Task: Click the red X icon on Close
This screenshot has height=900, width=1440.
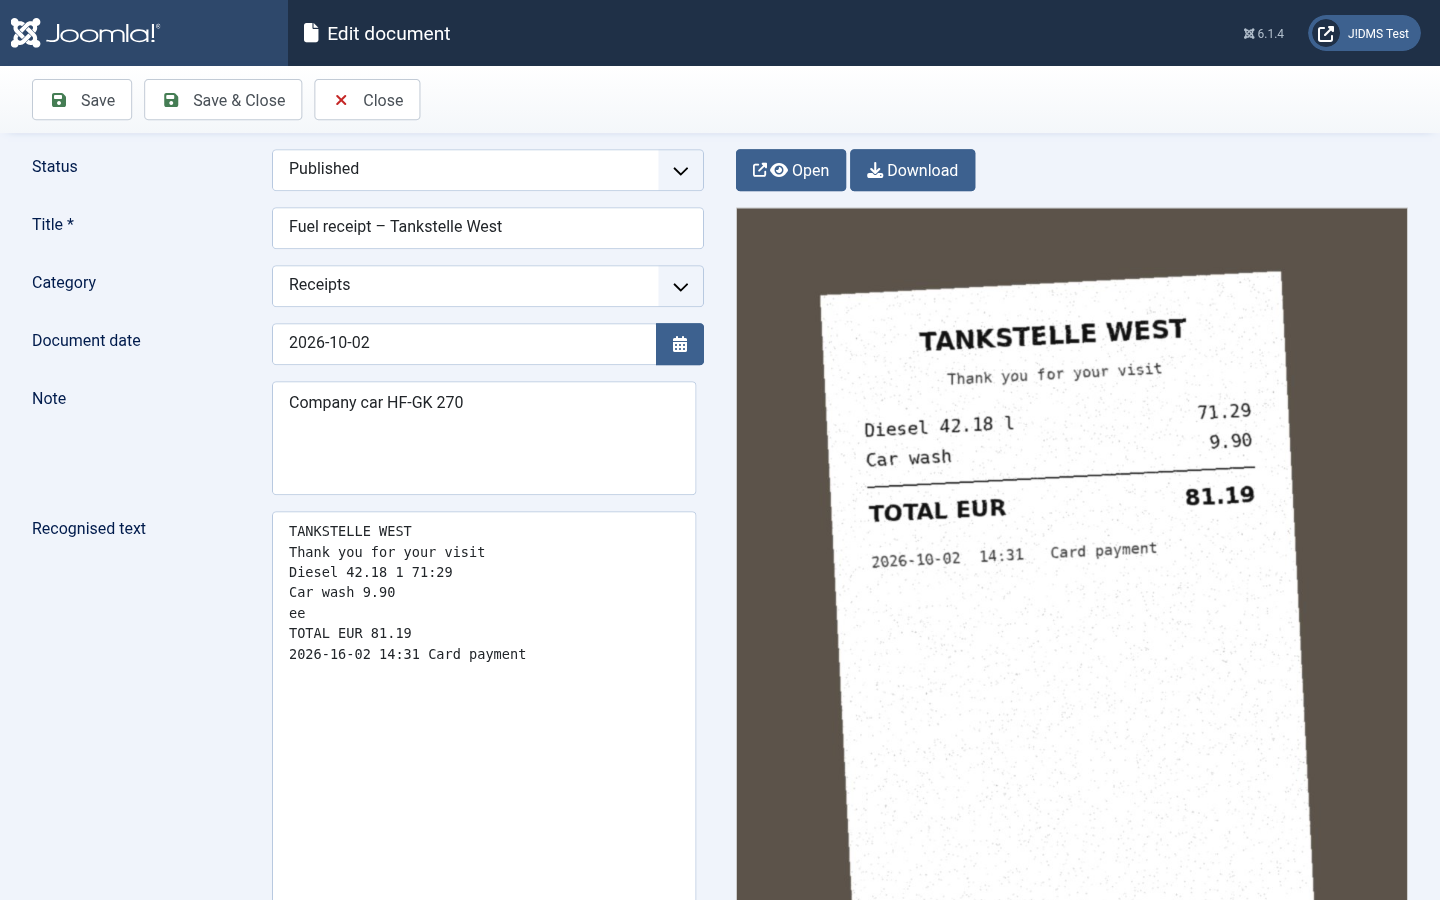Action: [x=341, y=100]
